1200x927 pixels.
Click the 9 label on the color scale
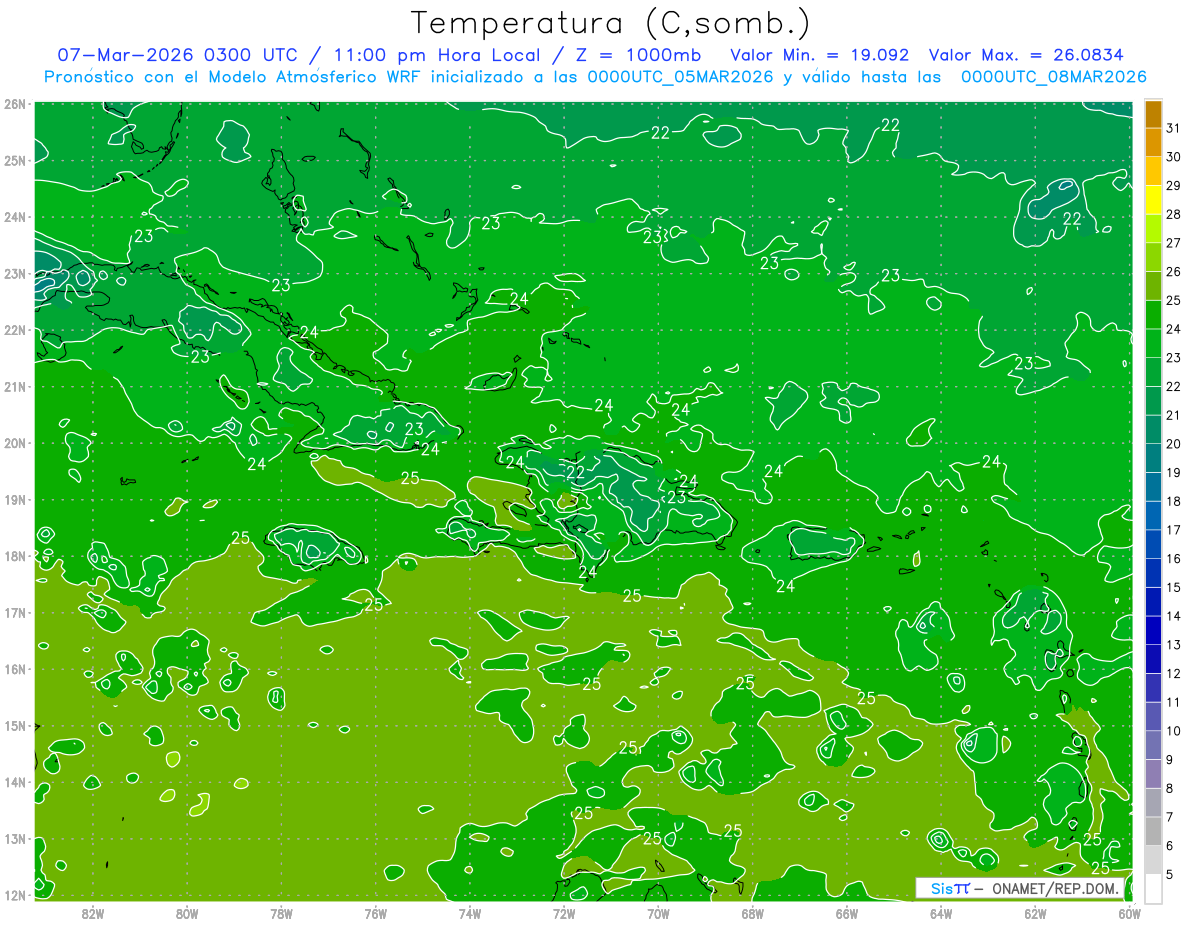1170,759
